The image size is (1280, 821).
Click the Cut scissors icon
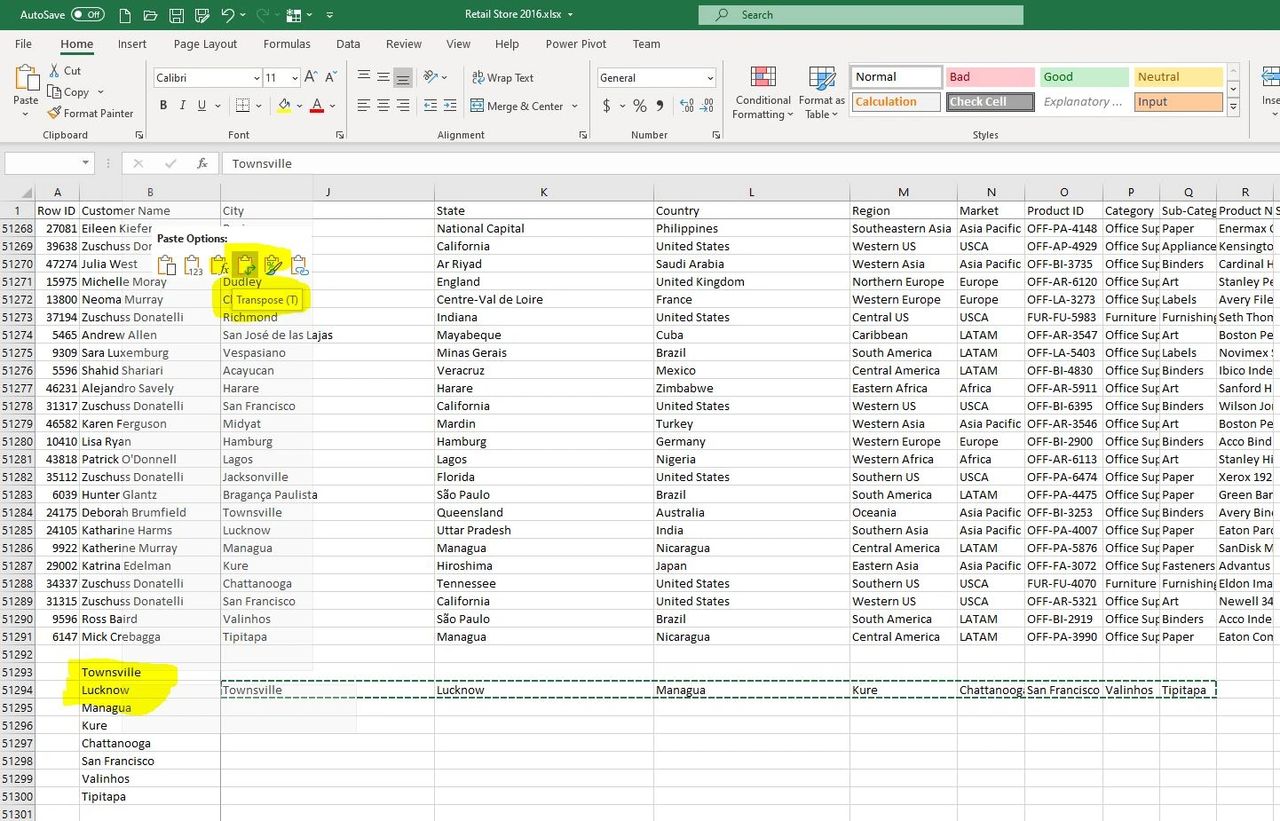click(x=55, y=71)
